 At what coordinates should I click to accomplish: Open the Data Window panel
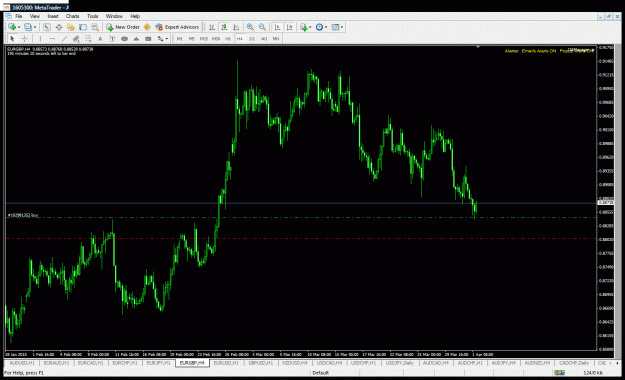click(x=59, y=27)
